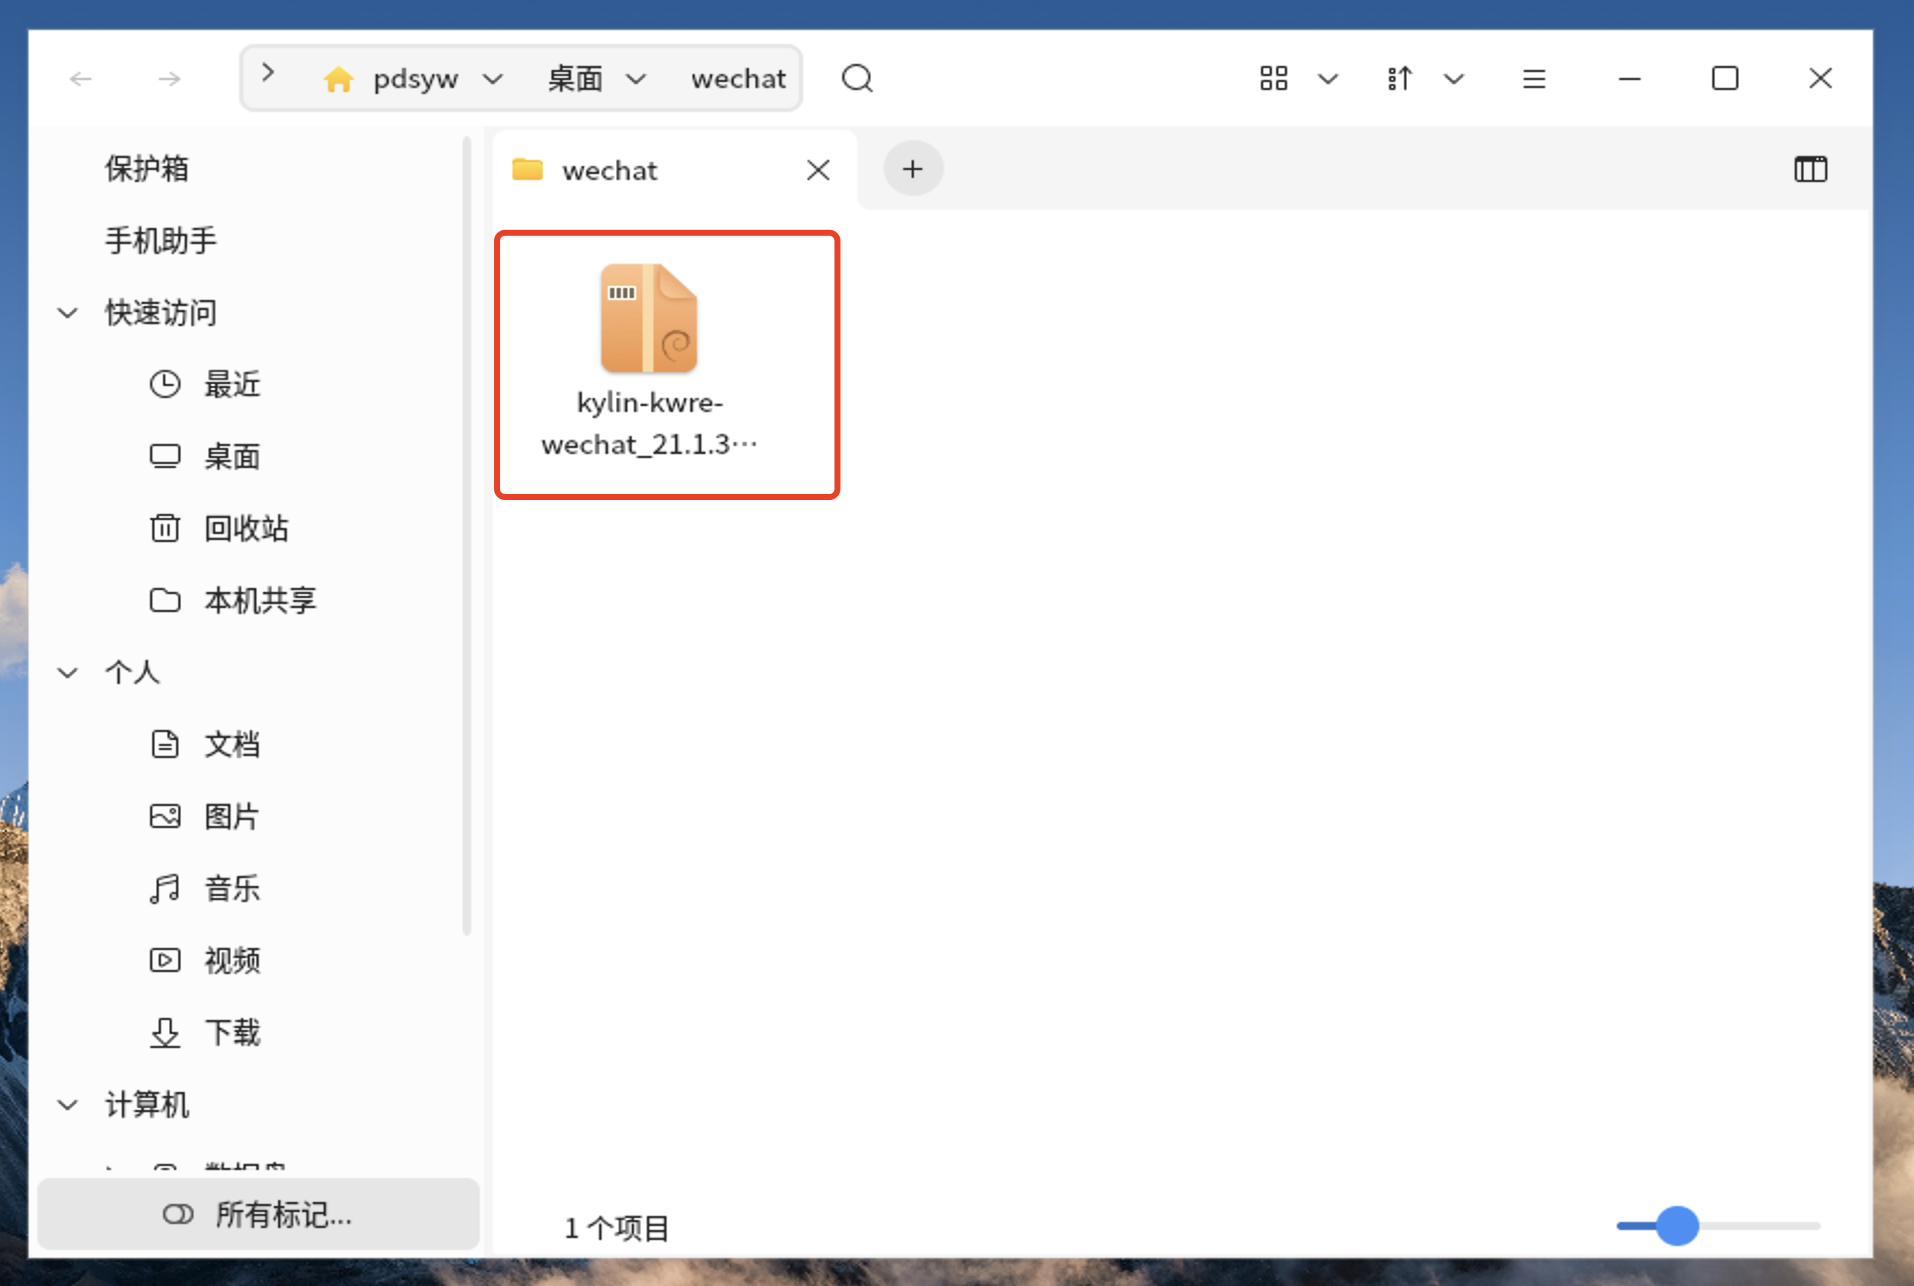The image size is (1914, 1286).
Task: Close the wechat tab
Action: pyautogui.click(x=818, y=170)
